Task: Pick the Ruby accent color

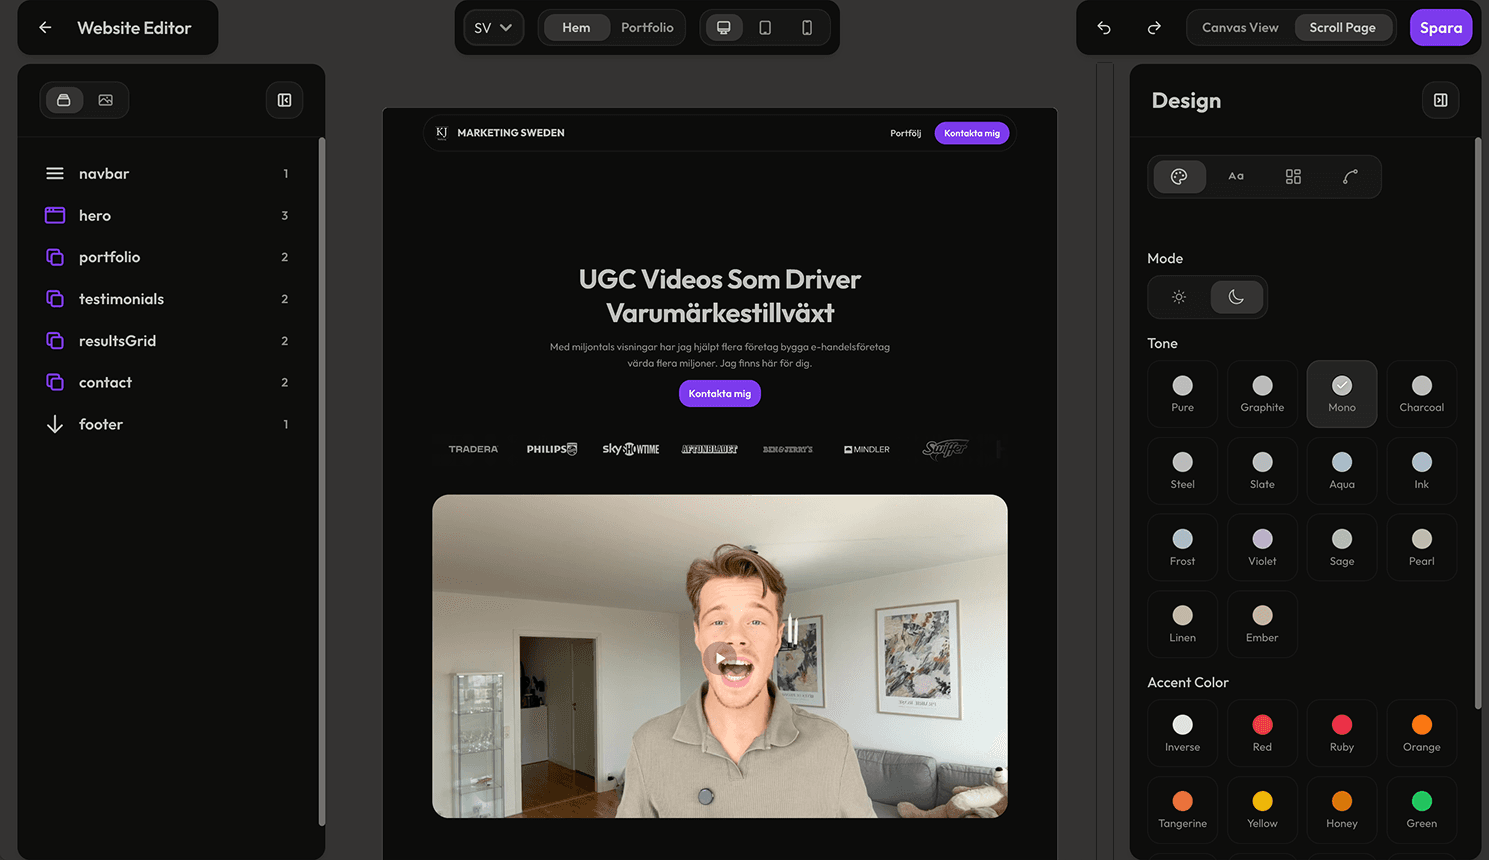Action: click(x=1342, y=733)
